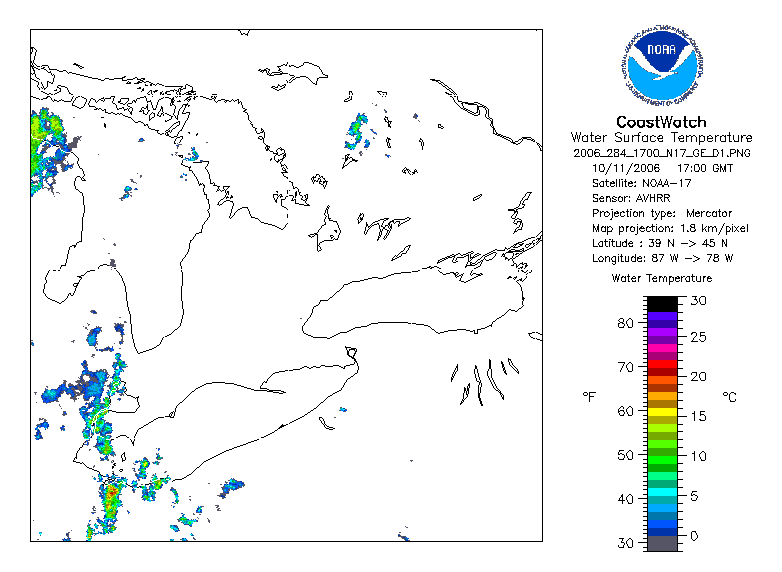Click the 20 Celsius tick label
Screen dimensions: 782x572
pos(698,377)
